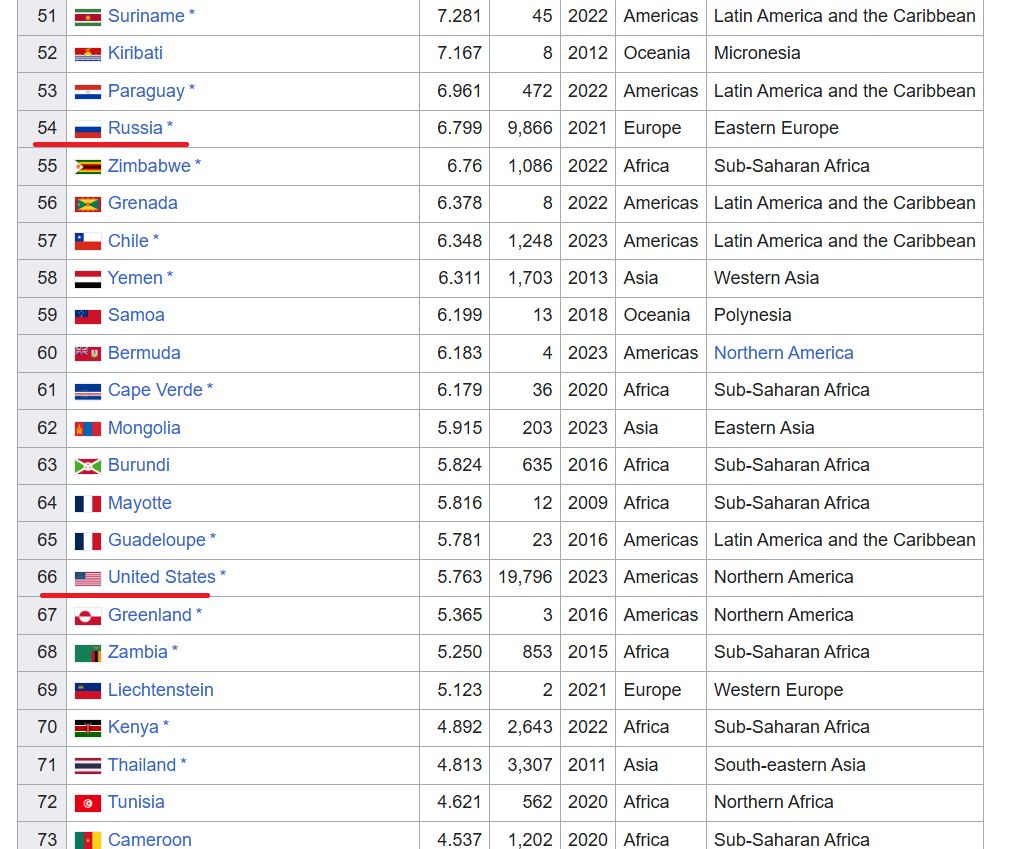Follow the Liechtenstein link

click(x=160, y=689)
